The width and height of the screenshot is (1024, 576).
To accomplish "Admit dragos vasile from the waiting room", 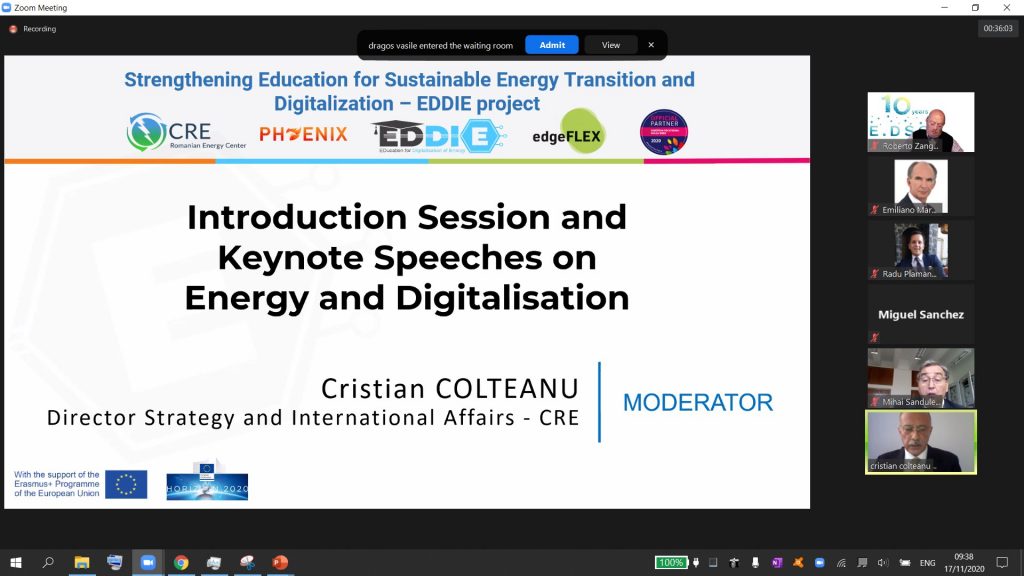I will (552, 45).
